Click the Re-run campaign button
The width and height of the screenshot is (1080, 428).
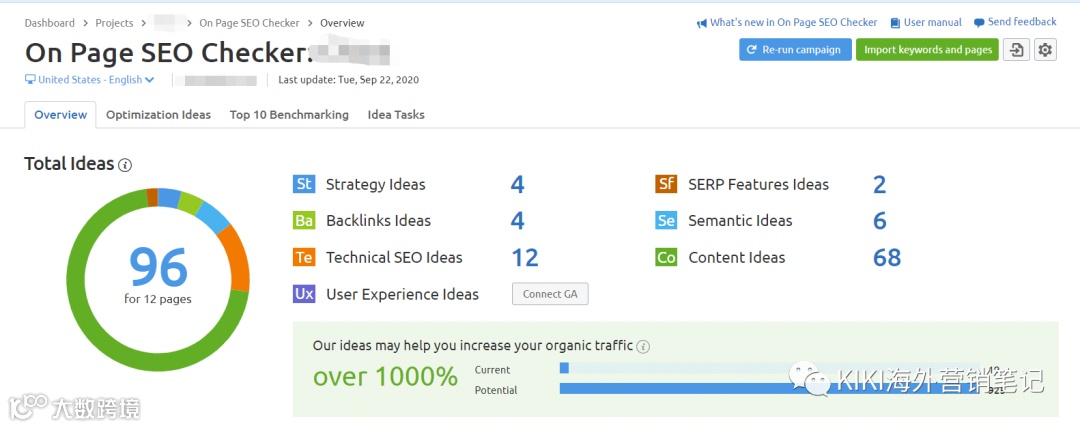point(796,50)
